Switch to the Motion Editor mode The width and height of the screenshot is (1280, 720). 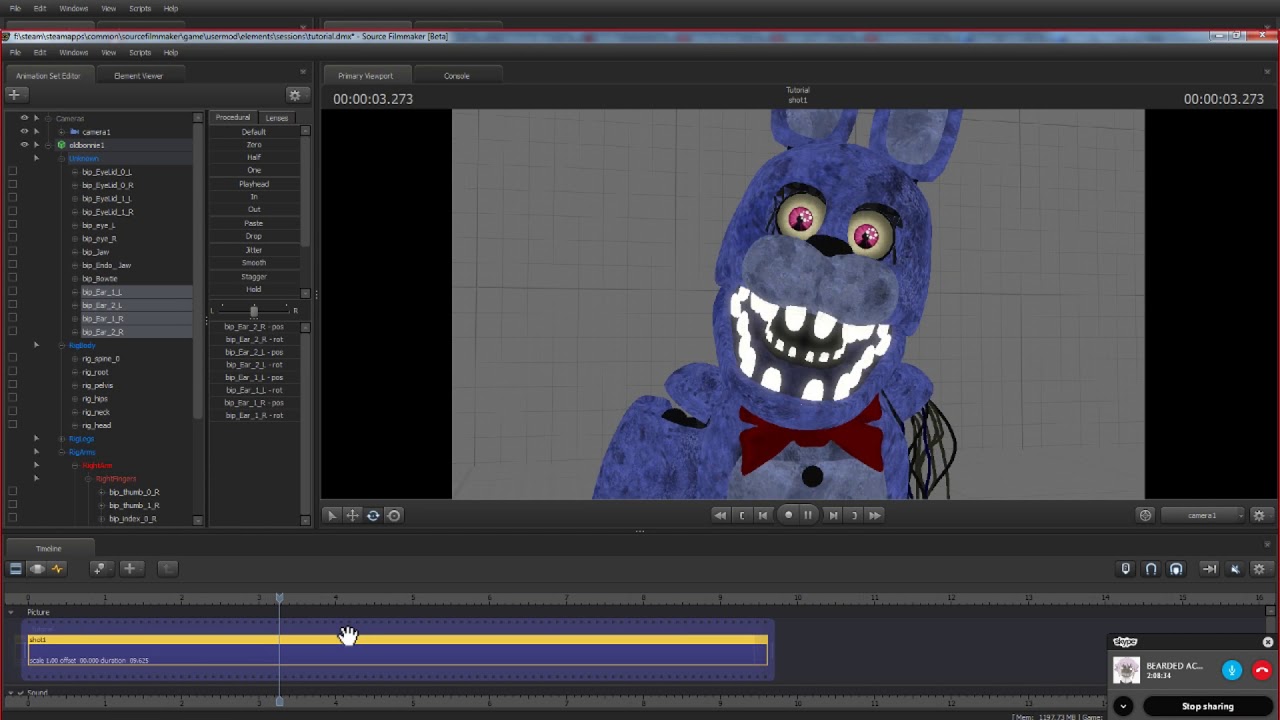click(x=37, y=568)
